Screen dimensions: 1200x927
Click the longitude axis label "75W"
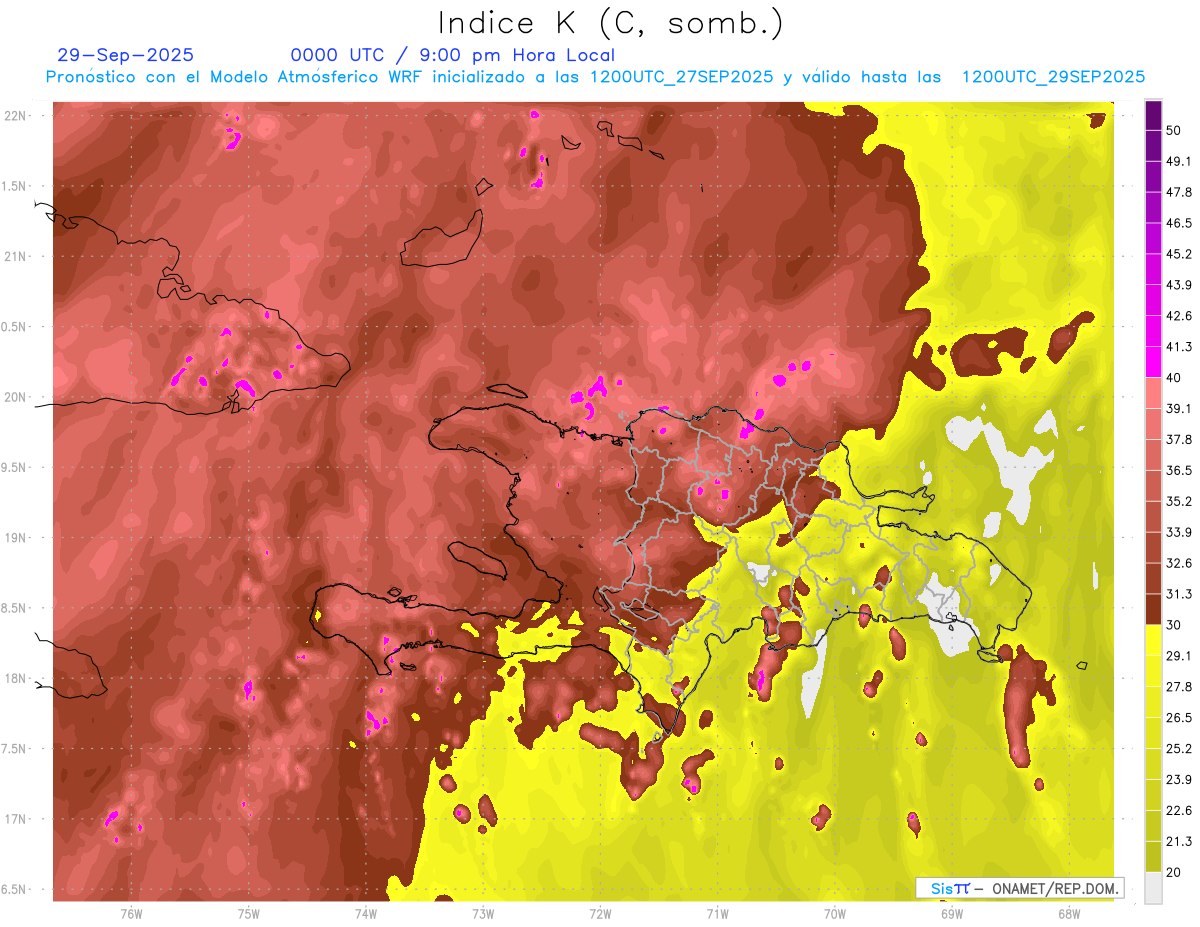coord(249,913)
